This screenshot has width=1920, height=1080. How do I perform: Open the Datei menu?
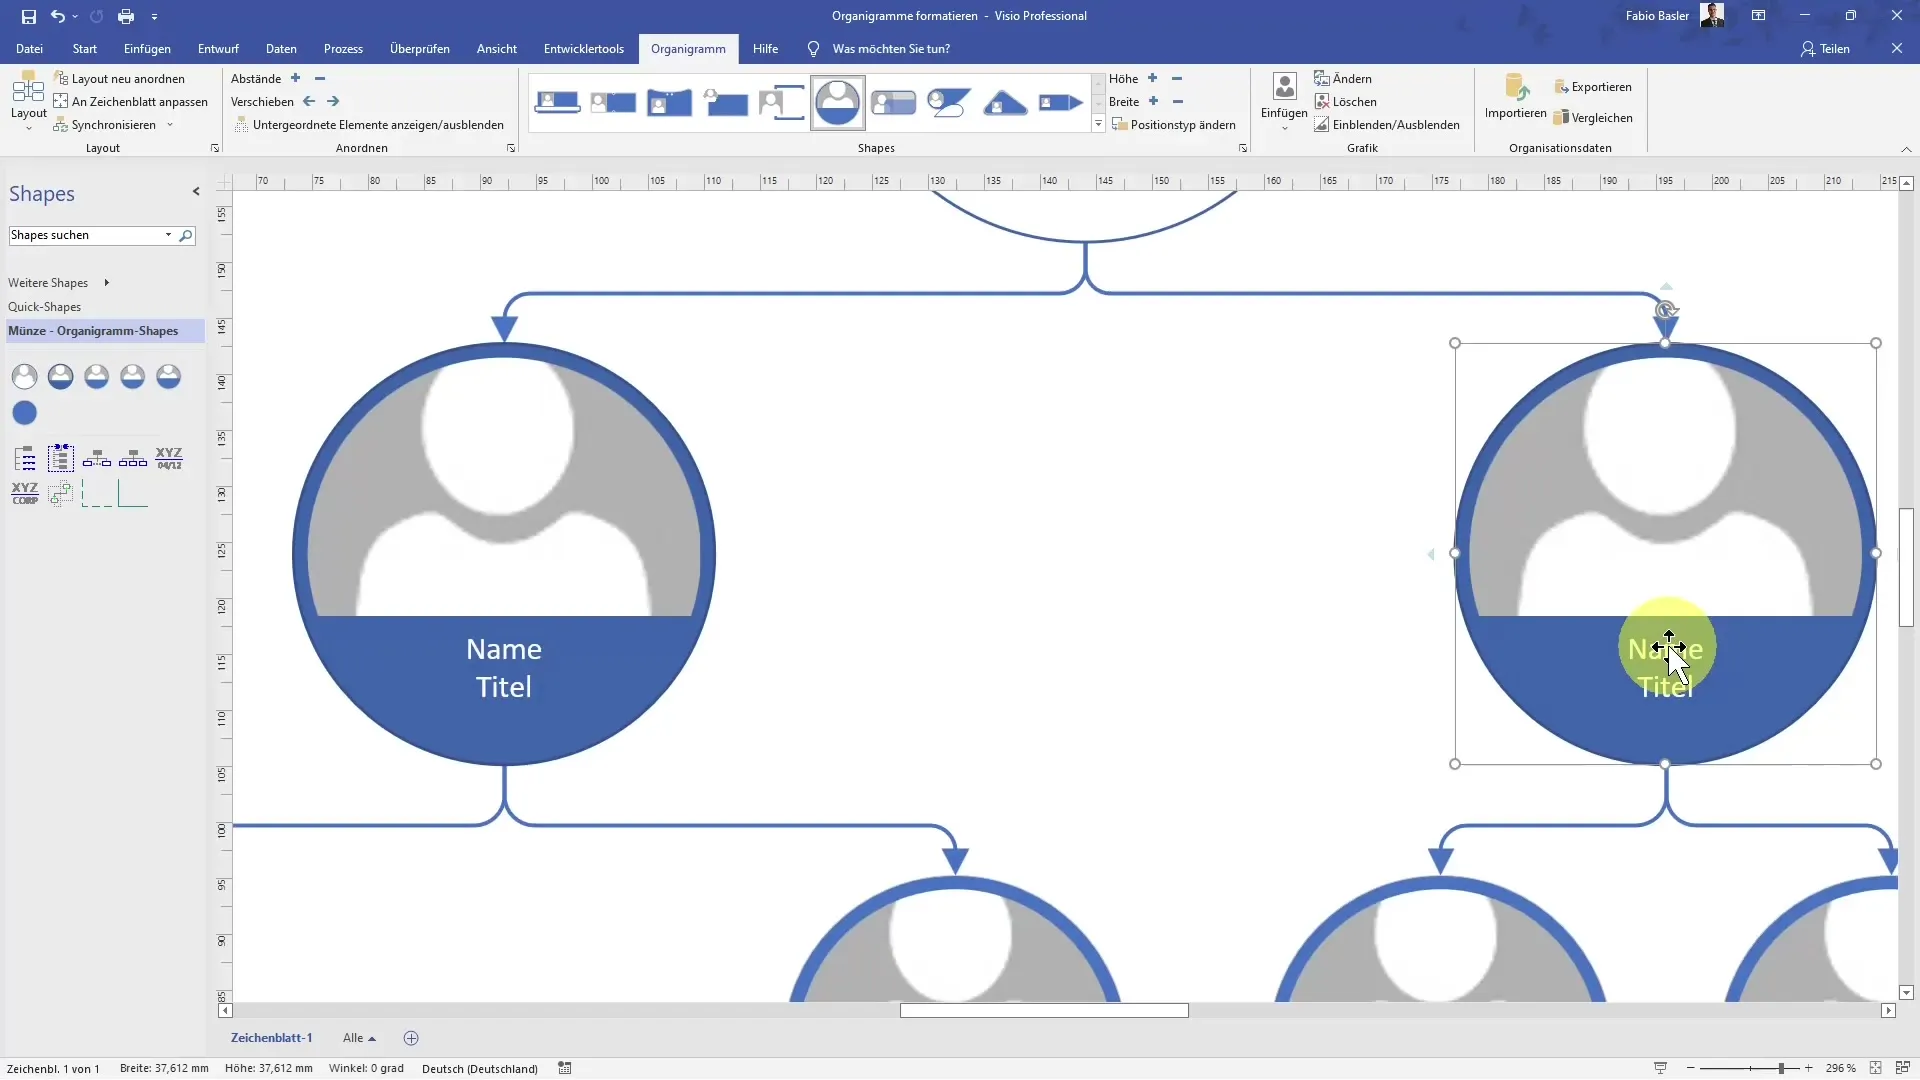(29, 49)
